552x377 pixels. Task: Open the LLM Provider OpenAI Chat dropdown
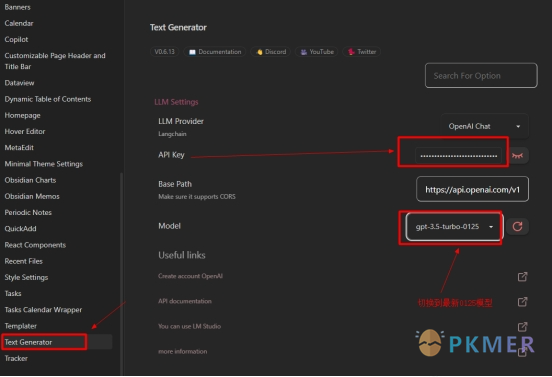(x=484, y=126)
